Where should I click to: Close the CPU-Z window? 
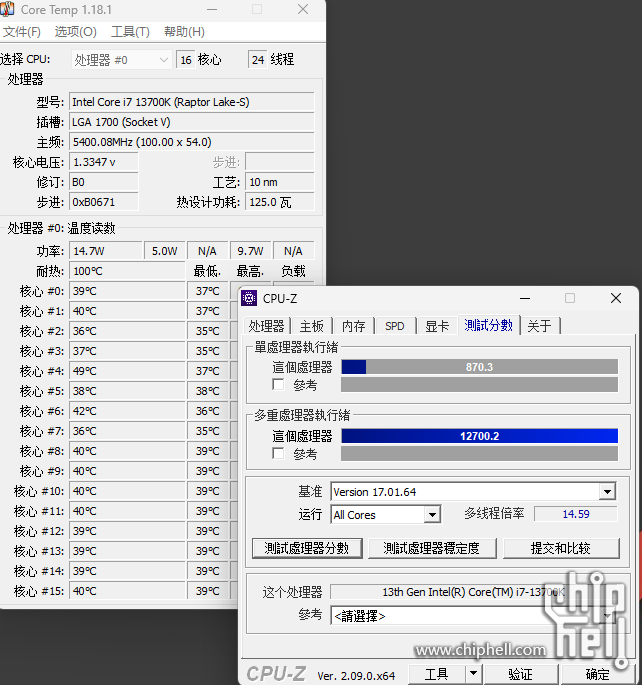pyautogui.click(x=616, y=298)
